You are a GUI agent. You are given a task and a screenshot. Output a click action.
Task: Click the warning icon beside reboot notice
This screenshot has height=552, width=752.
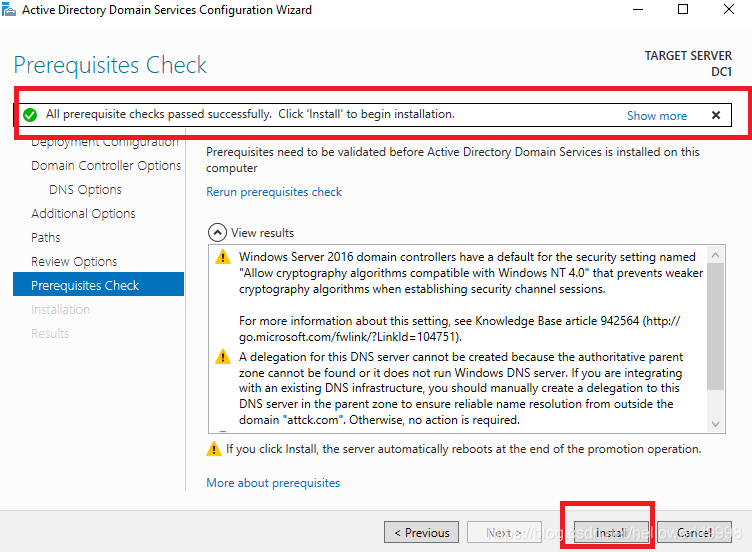pyautogui.click(x=213, y=449)
